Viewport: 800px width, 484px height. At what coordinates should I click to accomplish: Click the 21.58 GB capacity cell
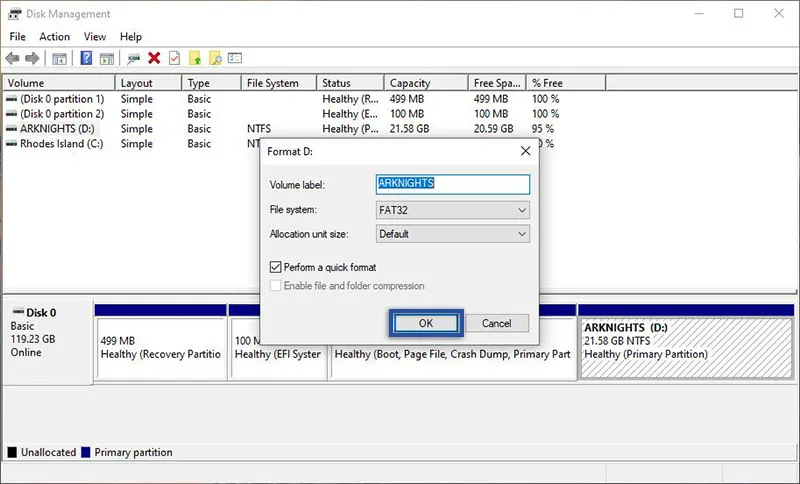410,129
